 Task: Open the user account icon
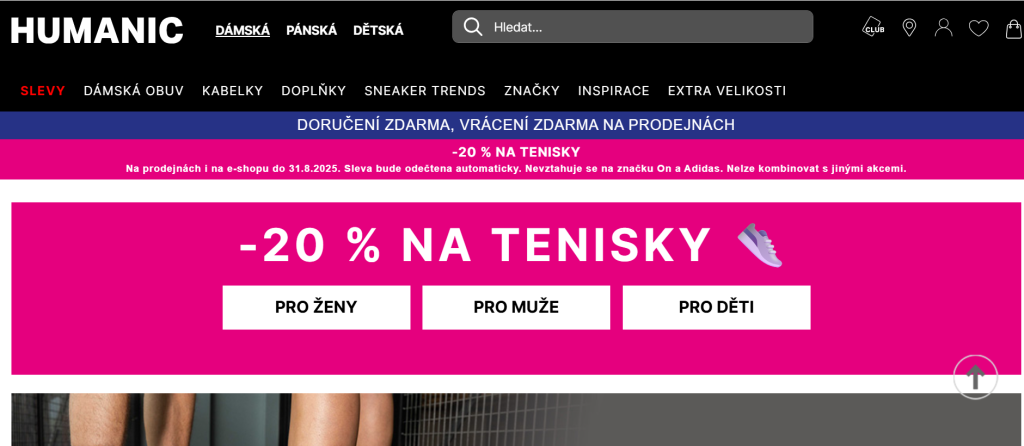(944, 27)
